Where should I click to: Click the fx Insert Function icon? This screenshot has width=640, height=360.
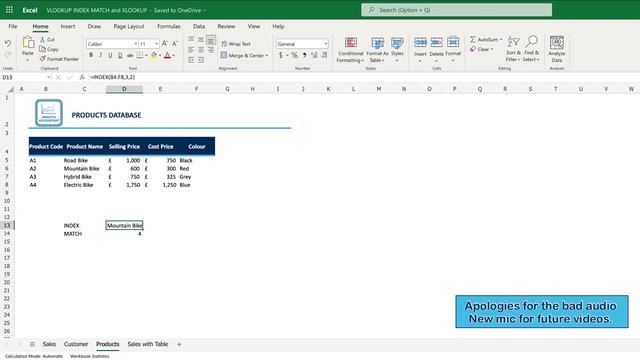82,77
